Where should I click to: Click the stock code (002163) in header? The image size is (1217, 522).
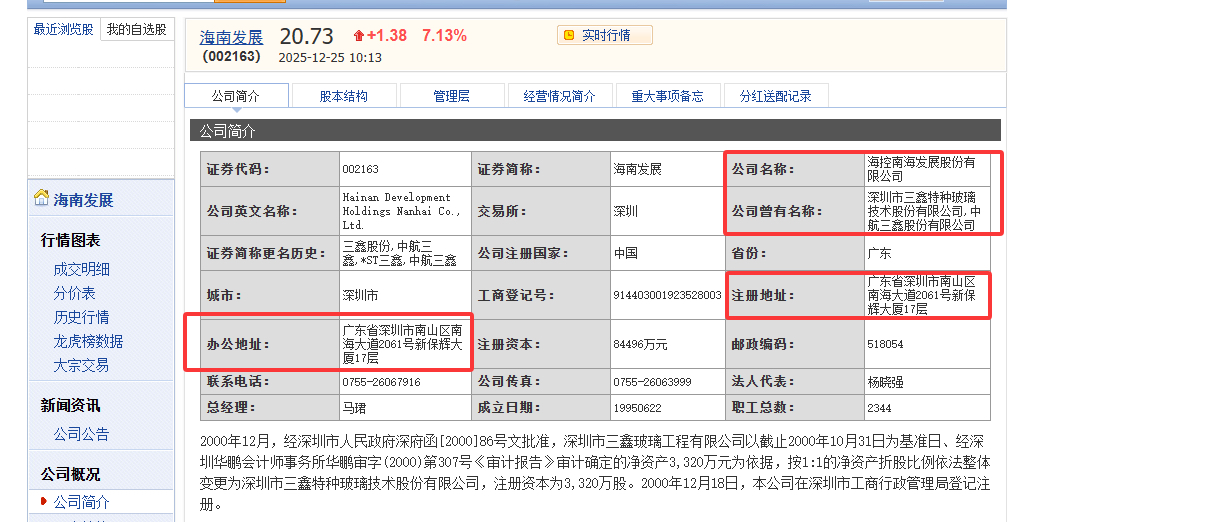click(231, 57)
